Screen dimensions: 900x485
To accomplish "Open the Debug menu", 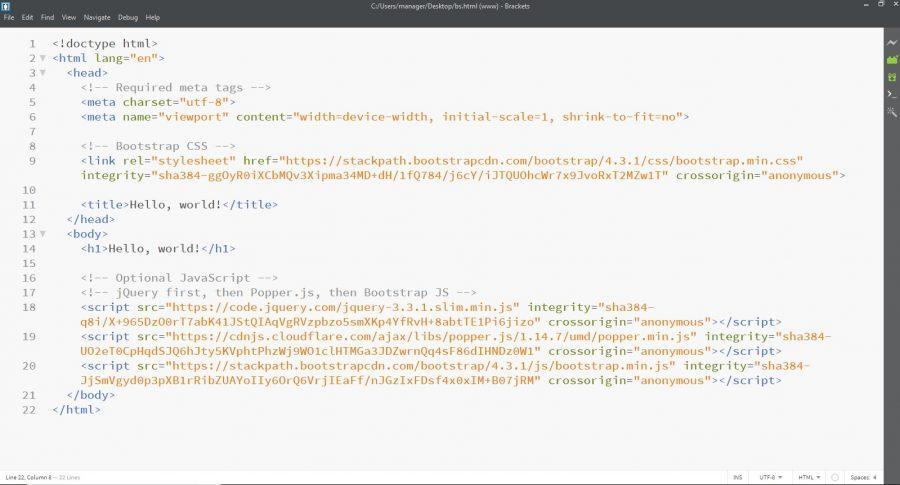I will click(x=128, y=18).
